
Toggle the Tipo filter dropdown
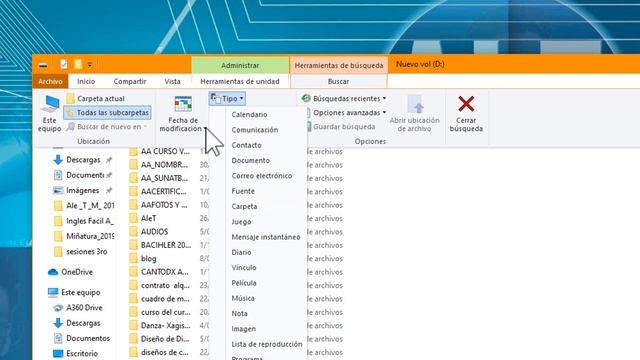tap(227, 98)
